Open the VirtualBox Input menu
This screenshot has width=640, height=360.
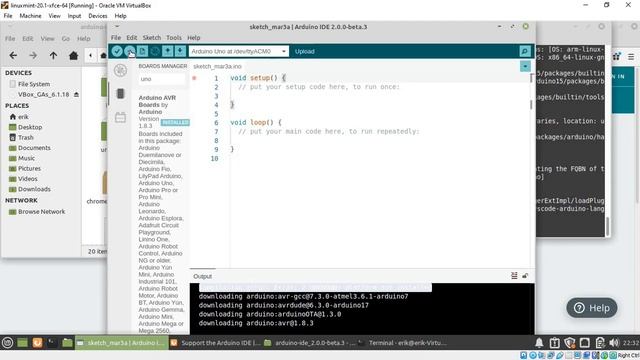point(74,16)
